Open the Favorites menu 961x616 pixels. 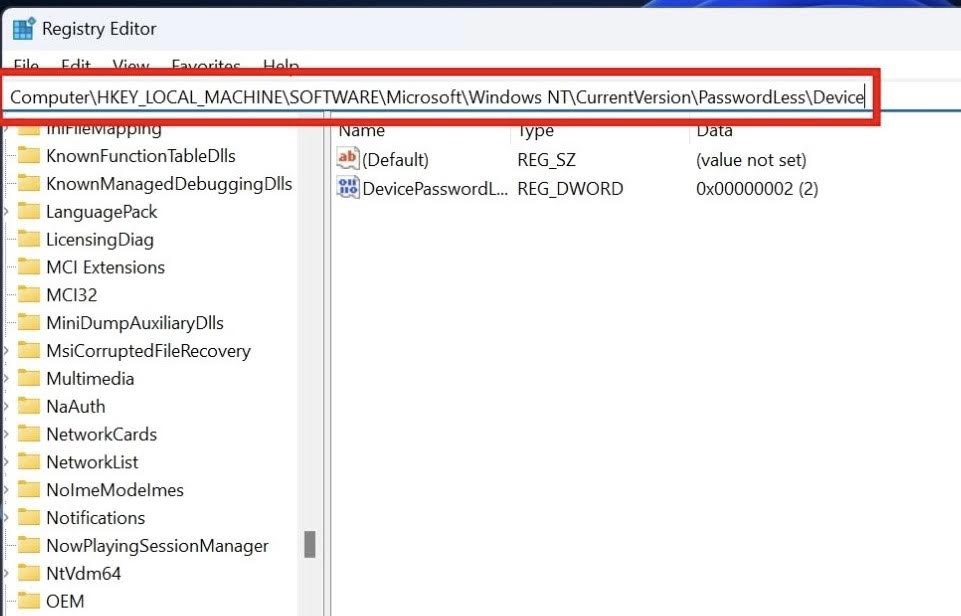coord(205,66)
